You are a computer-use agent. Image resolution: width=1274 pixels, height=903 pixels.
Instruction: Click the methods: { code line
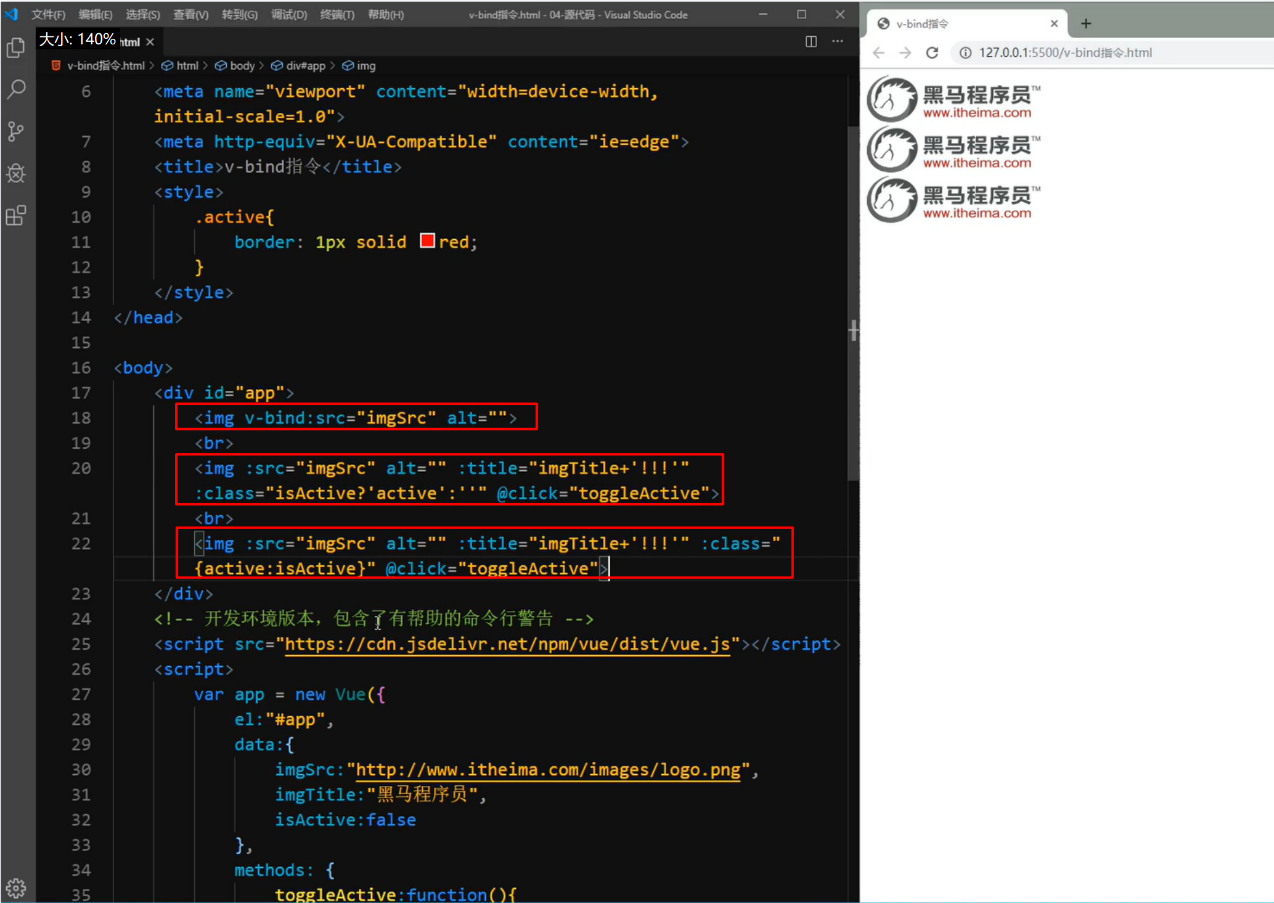tap(284, 870)
